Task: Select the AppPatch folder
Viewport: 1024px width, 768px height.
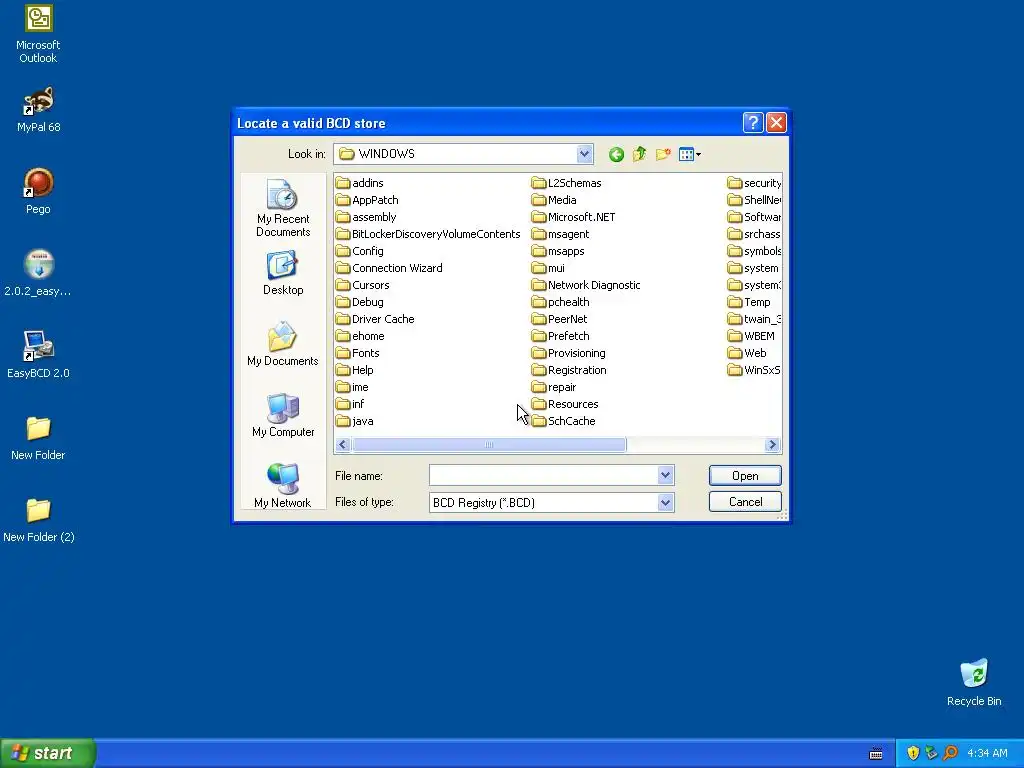Action: tap(367, 200)
